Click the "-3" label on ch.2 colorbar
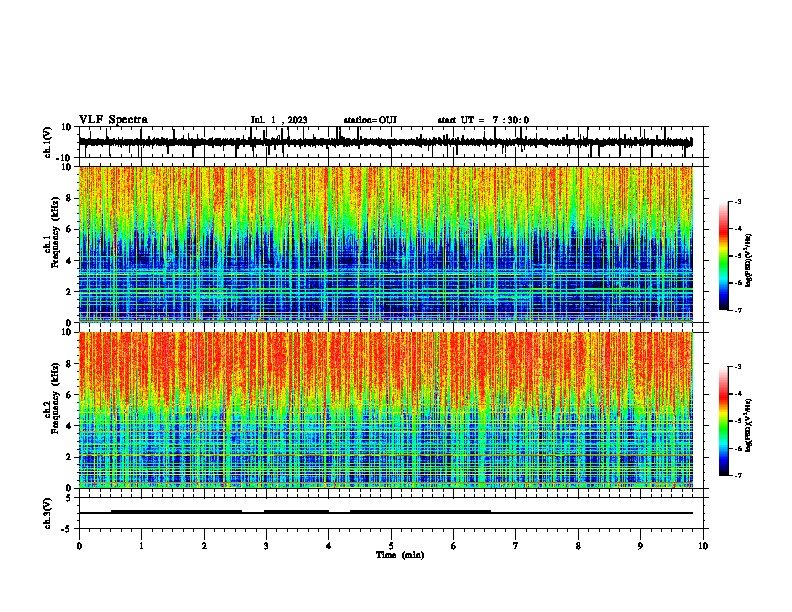This screenshot has width=792, height=612. pos(738,367)
